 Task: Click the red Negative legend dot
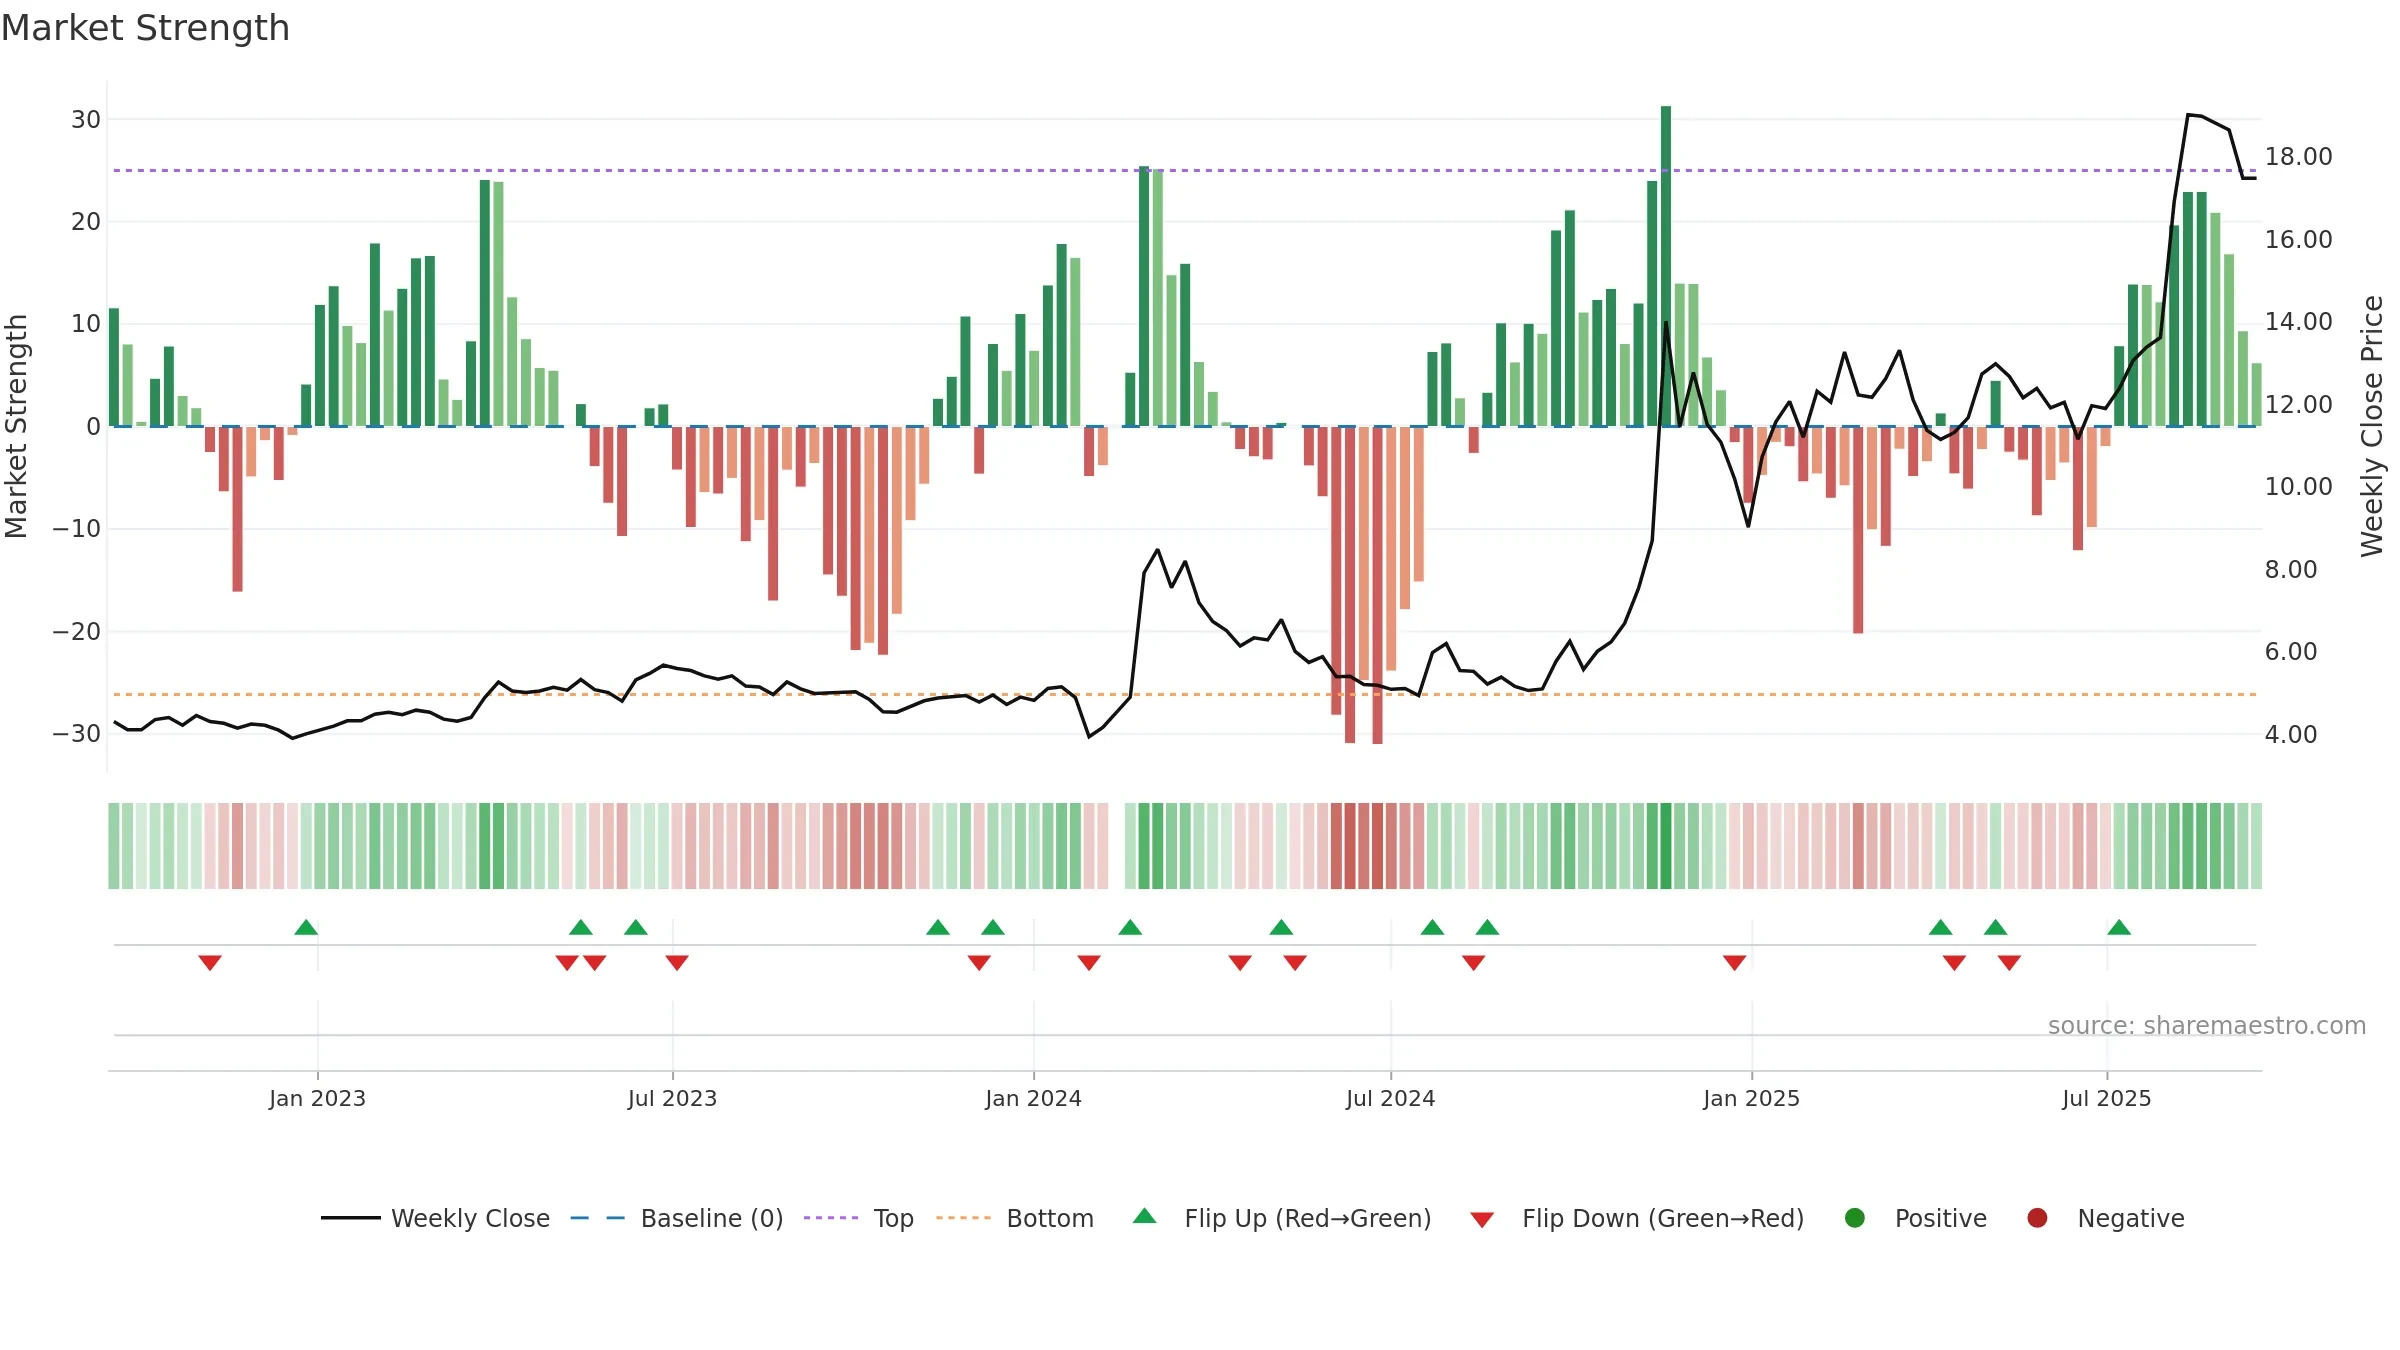2037,1218
